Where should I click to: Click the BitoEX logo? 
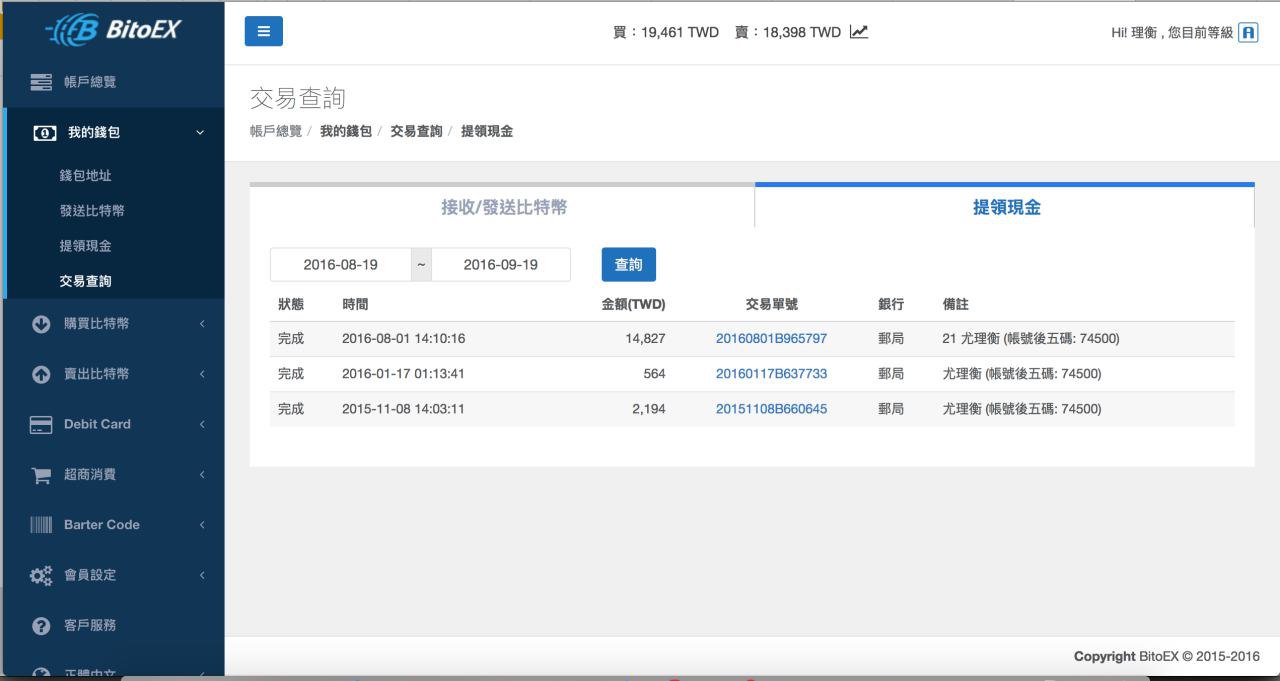(x=113, y=30)
